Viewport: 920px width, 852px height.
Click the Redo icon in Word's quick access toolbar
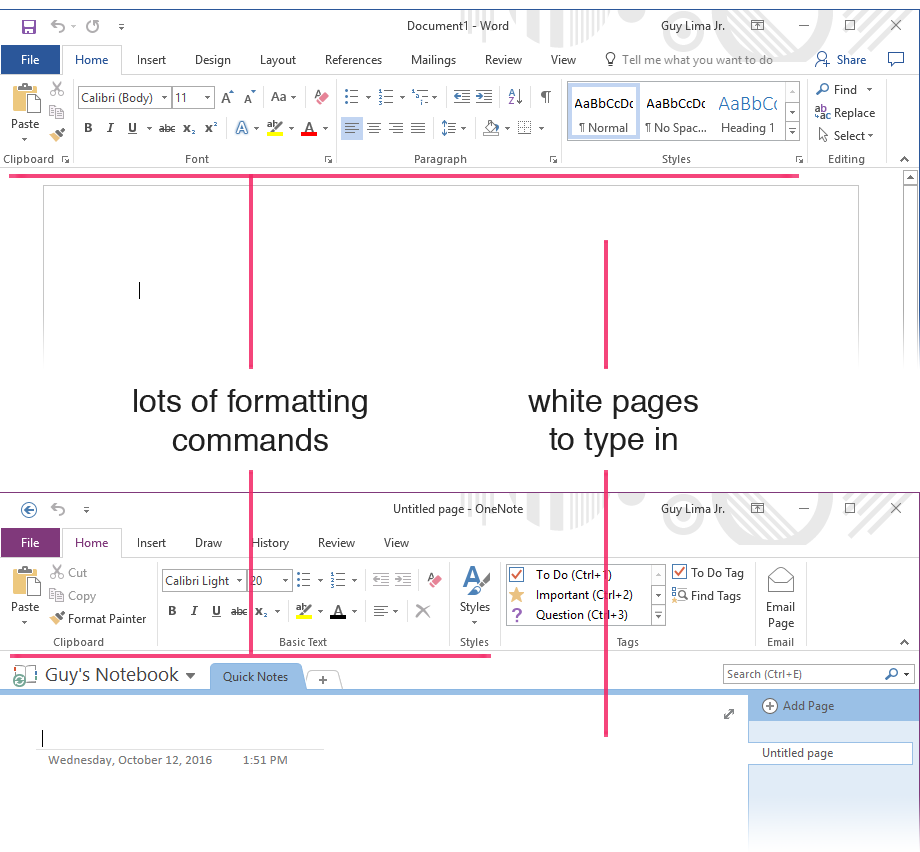[93, 26]
